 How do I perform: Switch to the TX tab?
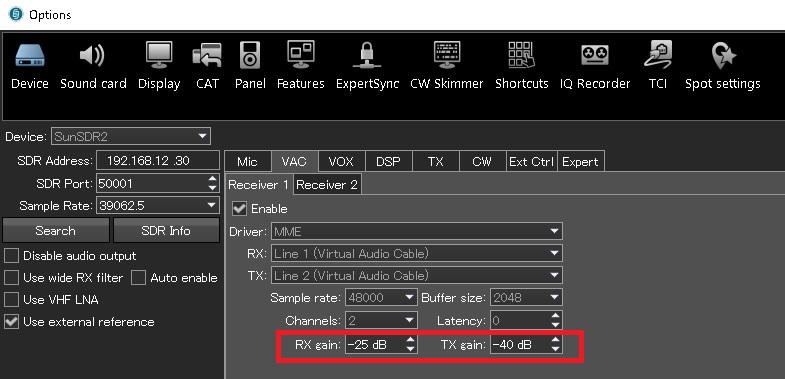click(x=436, y=162)
